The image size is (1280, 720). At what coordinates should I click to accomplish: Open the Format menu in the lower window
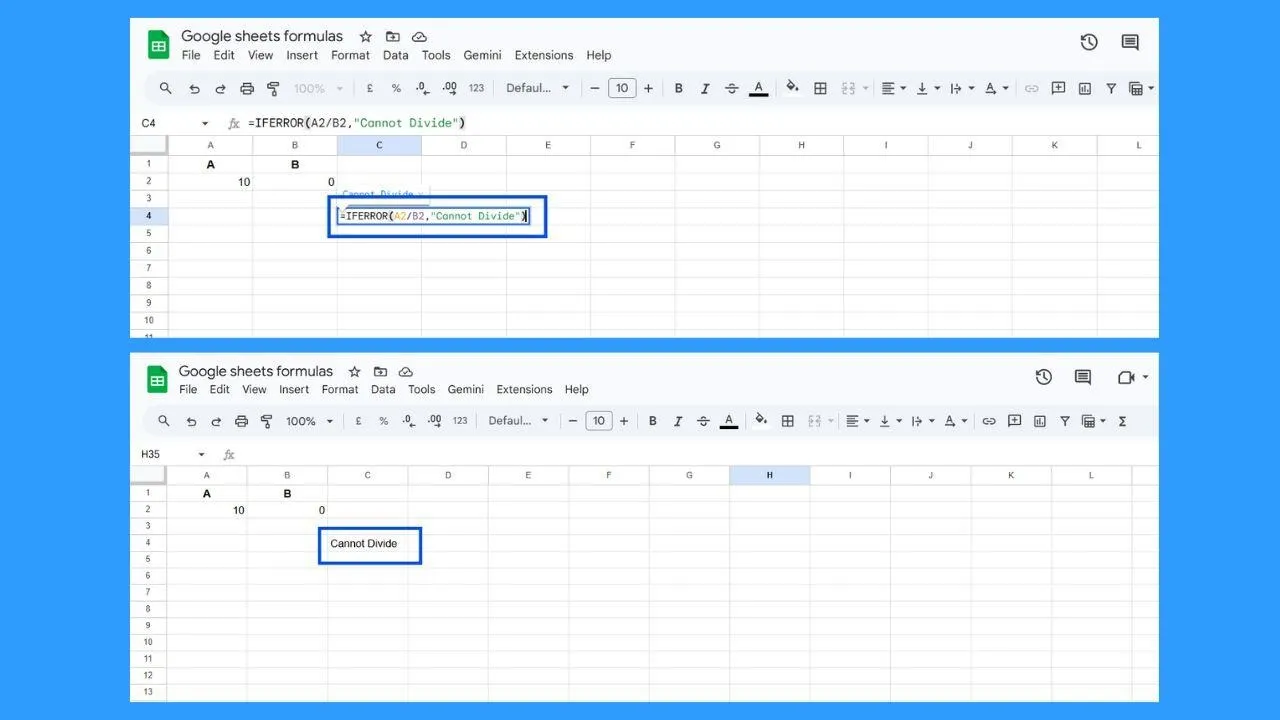[340, 389]
